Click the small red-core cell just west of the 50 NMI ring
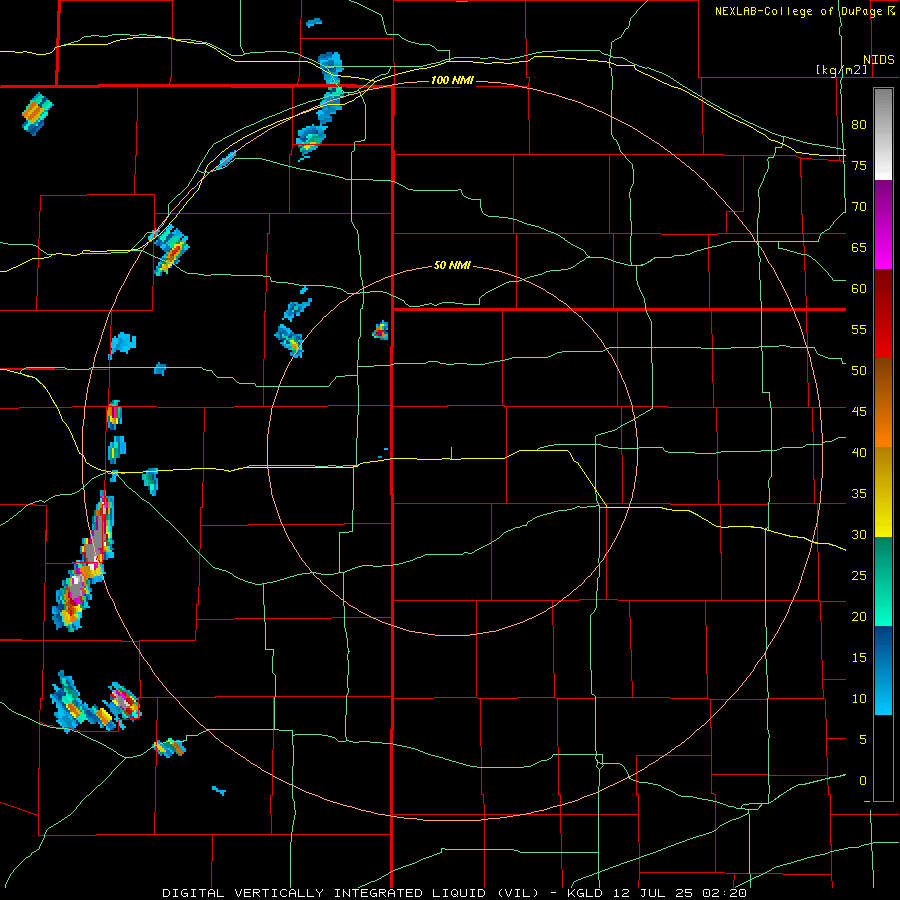 pos(381,331)
